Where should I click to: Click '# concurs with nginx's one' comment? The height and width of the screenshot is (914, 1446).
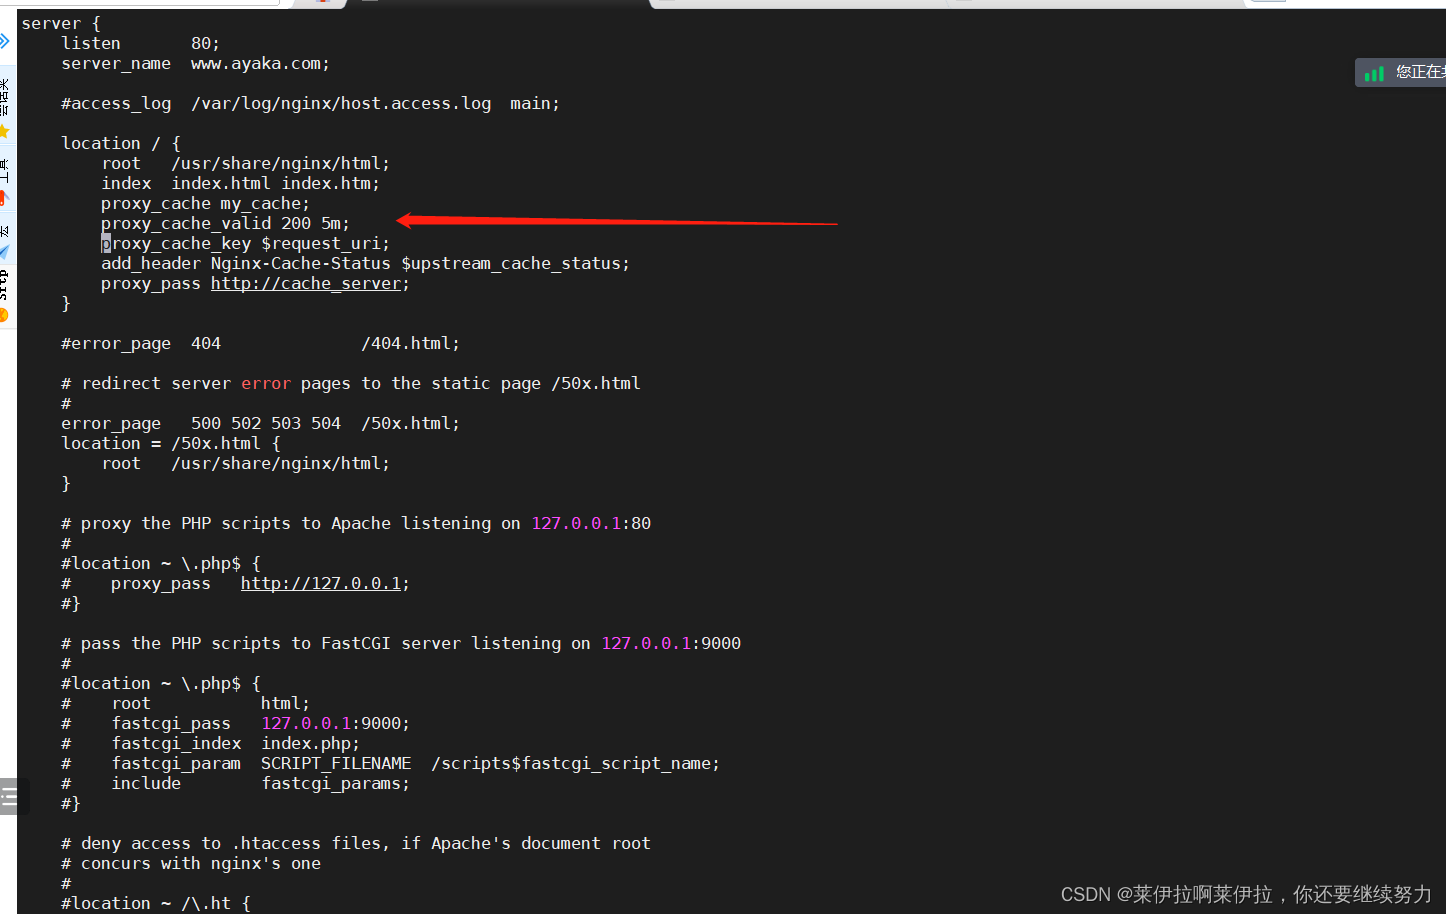tap(191, 864)
